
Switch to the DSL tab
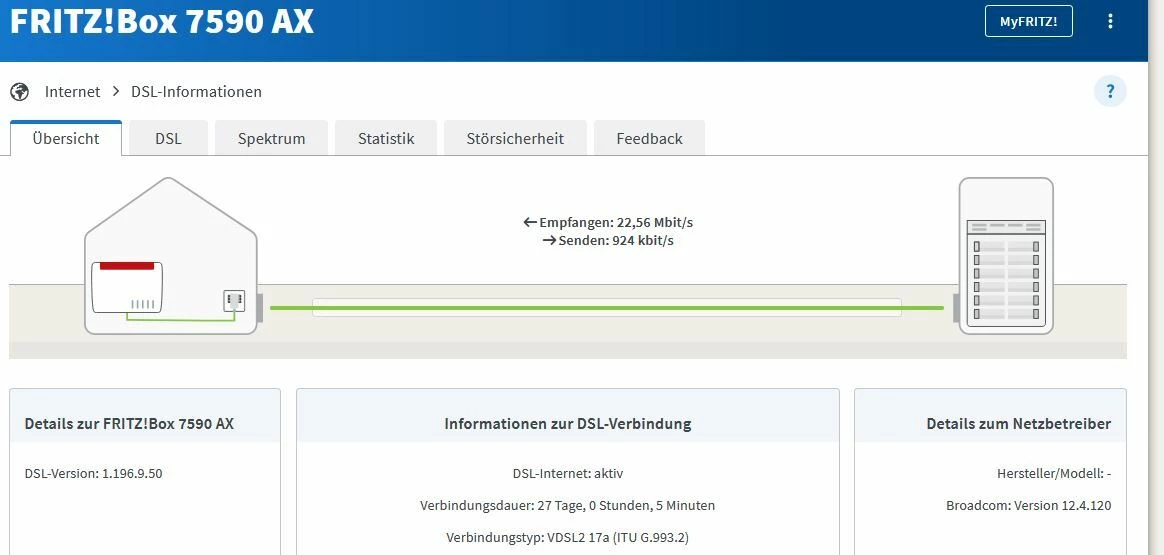[x=169, y=139]
